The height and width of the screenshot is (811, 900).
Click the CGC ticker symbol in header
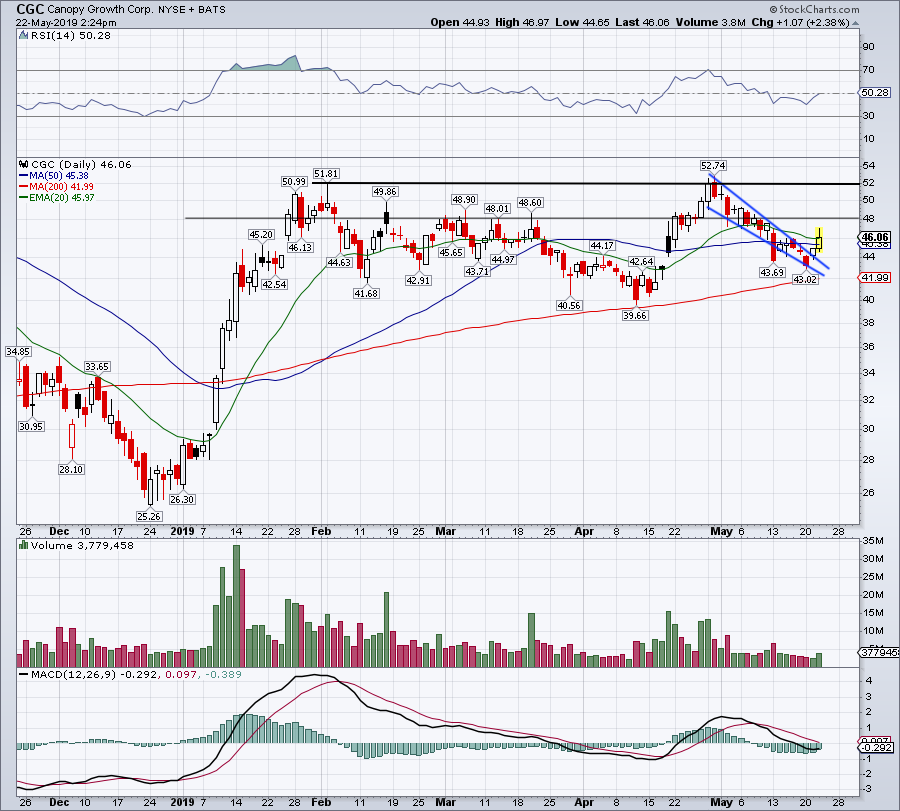(30, 9)
